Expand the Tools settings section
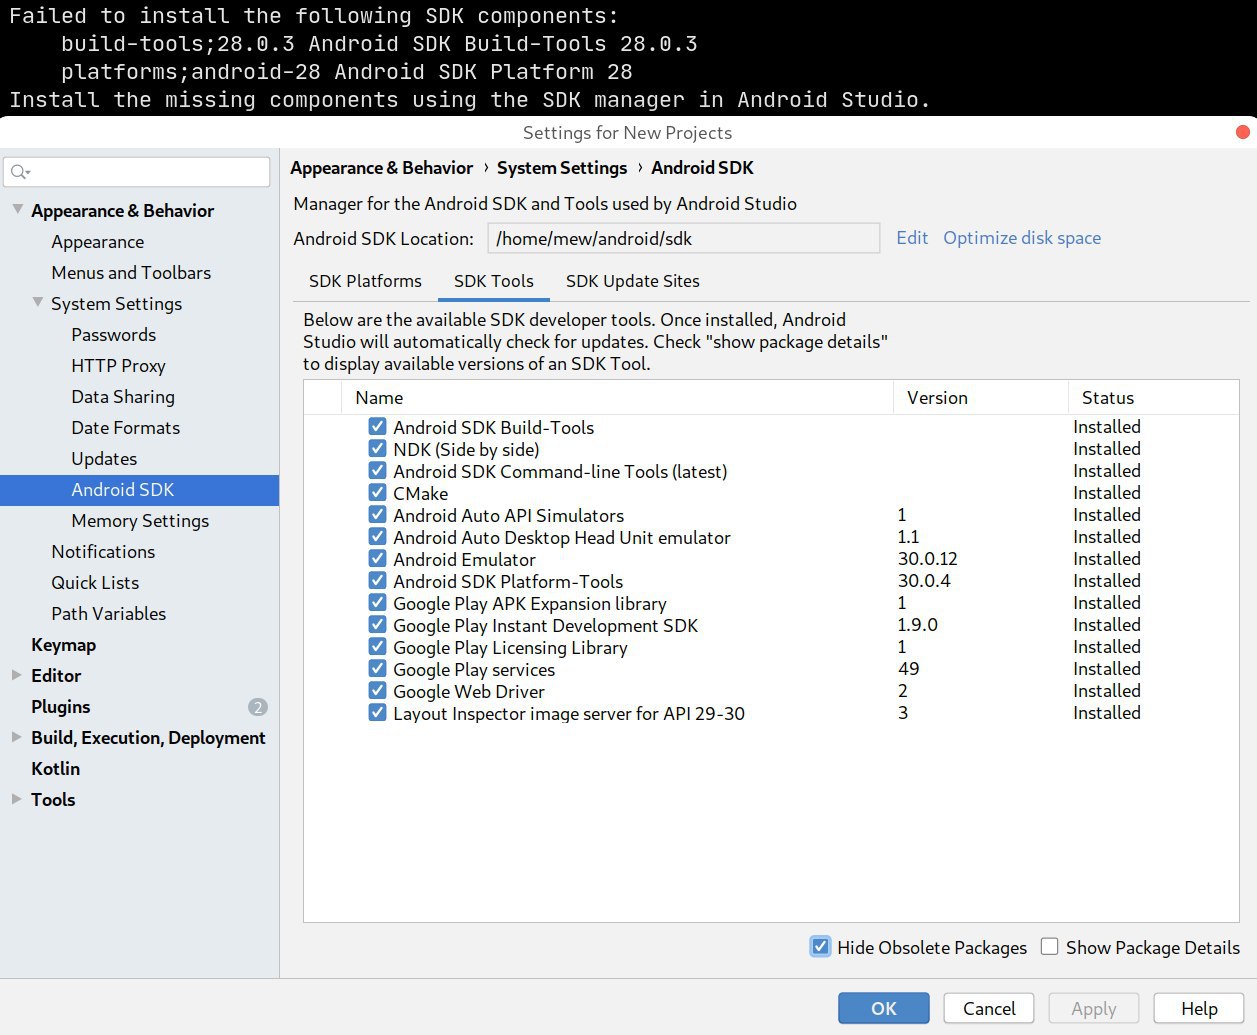The width and height of the screenshot is (1257, 1035). click(17, 799)
